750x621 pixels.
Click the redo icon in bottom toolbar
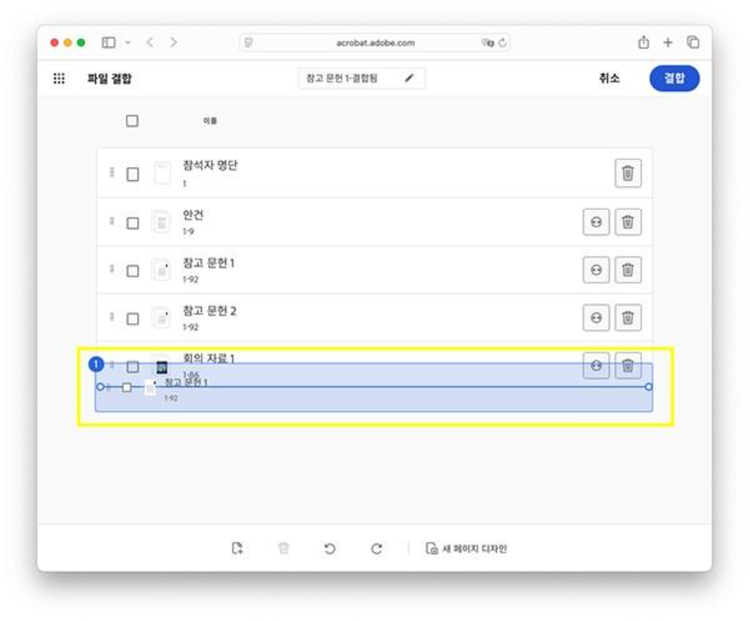click(376, 548)
